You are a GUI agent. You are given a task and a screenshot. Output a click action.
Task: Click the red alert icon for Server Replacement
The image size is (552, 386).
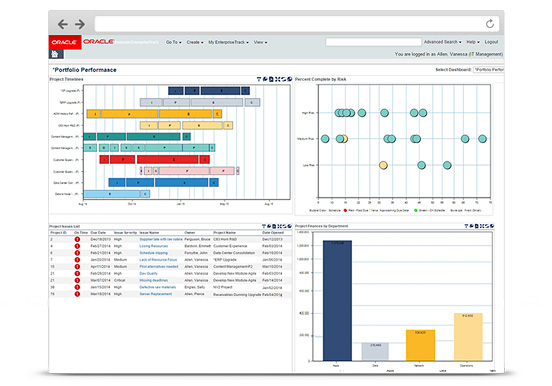tap(77, 294)
